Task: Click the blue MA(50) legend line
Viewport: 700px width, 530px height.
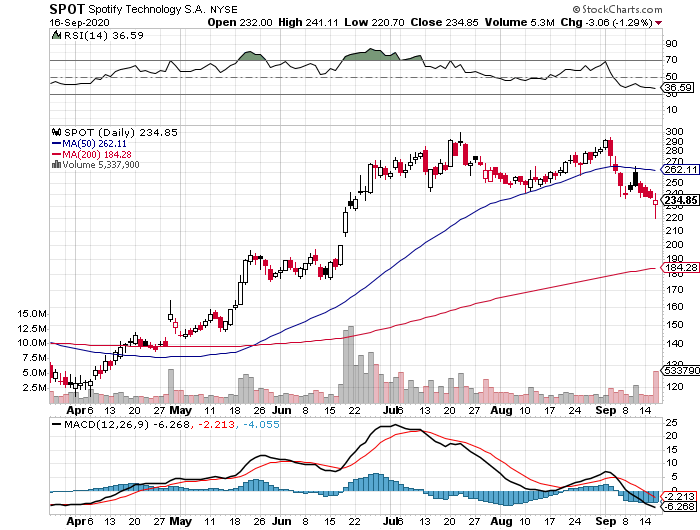Action: point(56,144)
